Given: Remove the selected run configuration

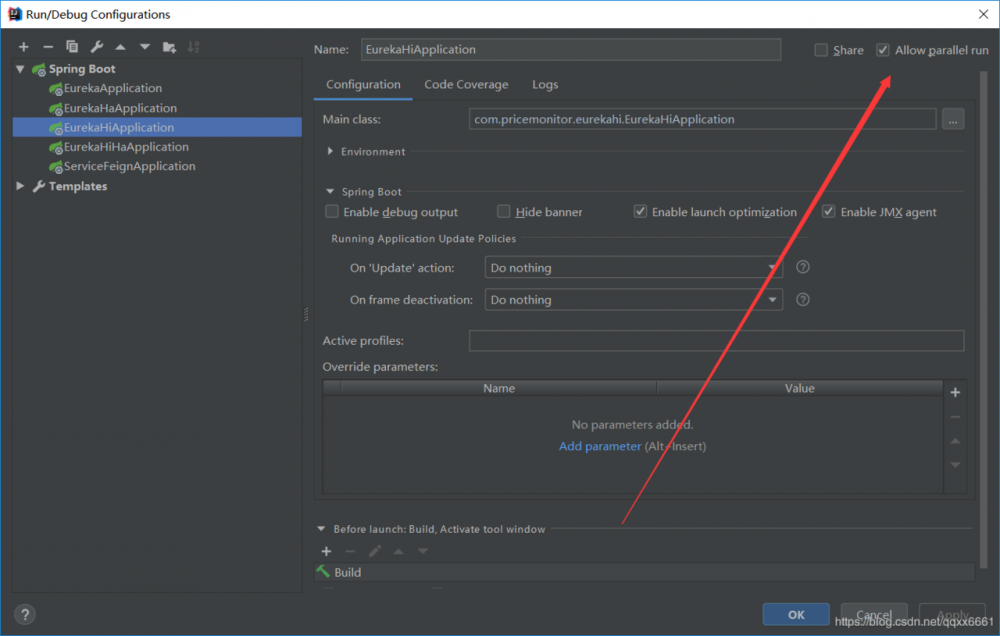Looking at the screenshot, I should 47,47.
